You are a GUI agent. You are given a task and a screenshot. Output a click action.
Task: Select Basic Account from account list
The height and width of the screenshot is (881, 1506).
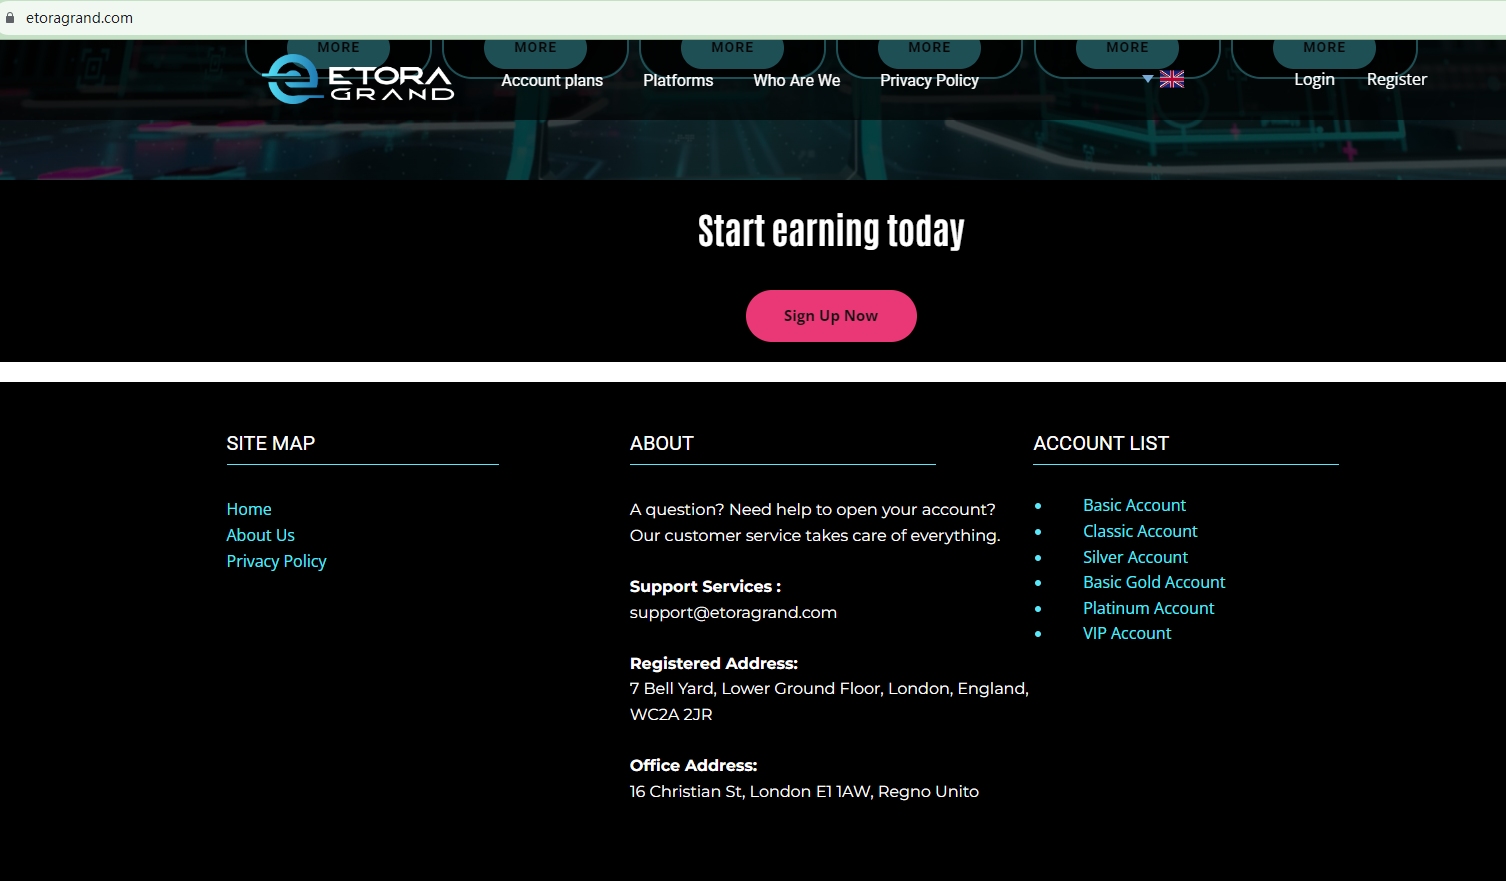(x=1134, y=505)
